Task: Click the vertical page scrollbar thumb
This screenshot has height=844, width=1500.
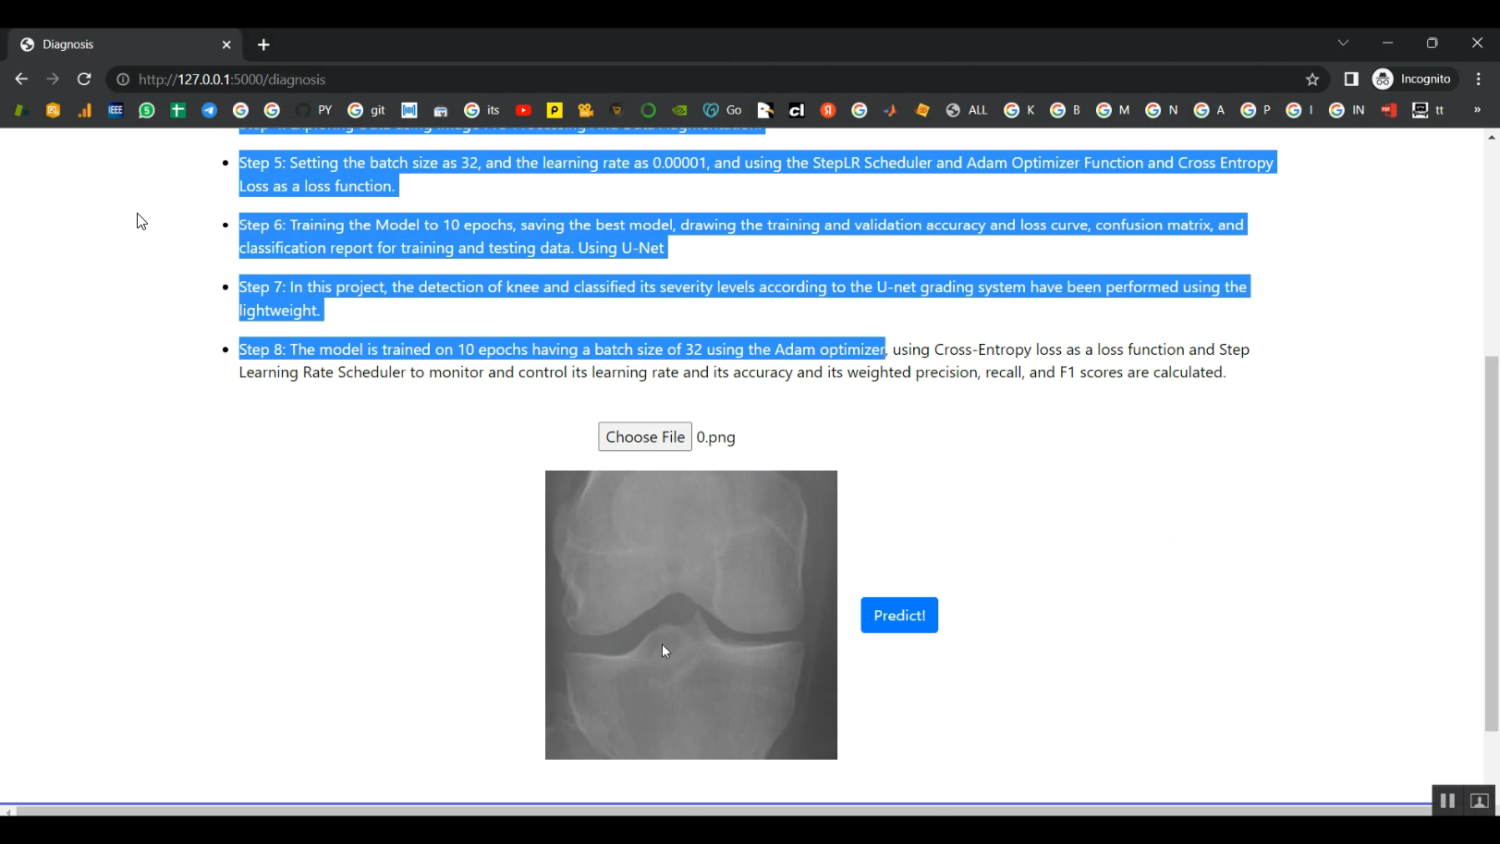Action: [x=1492, y=543]
